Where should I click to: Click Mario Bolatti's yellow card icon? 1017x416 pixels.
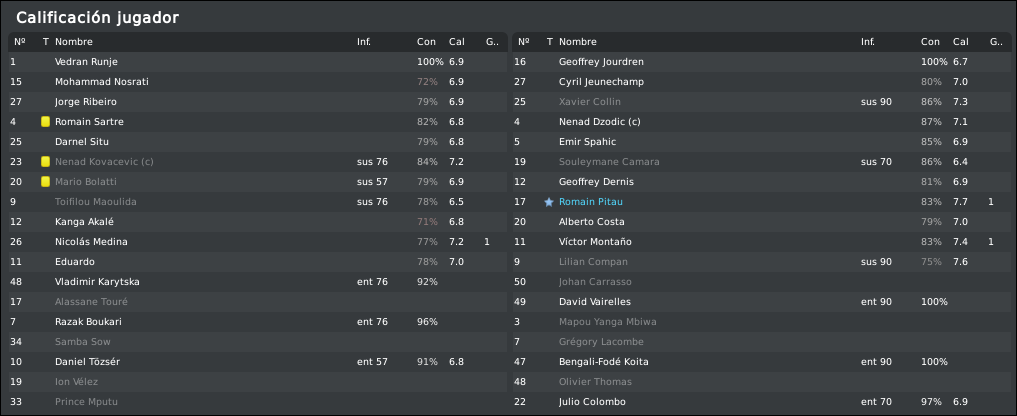45,182
